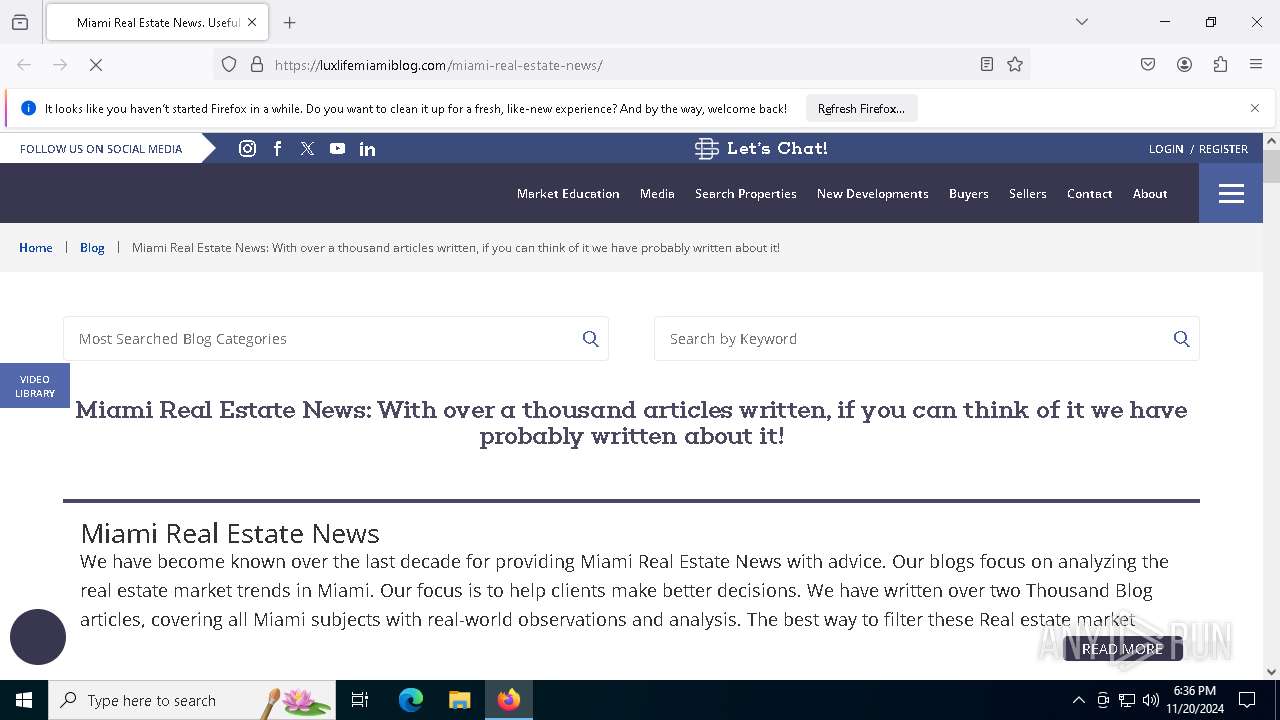Open the volume control in system tray
1280x720 pixels.
1151,700
